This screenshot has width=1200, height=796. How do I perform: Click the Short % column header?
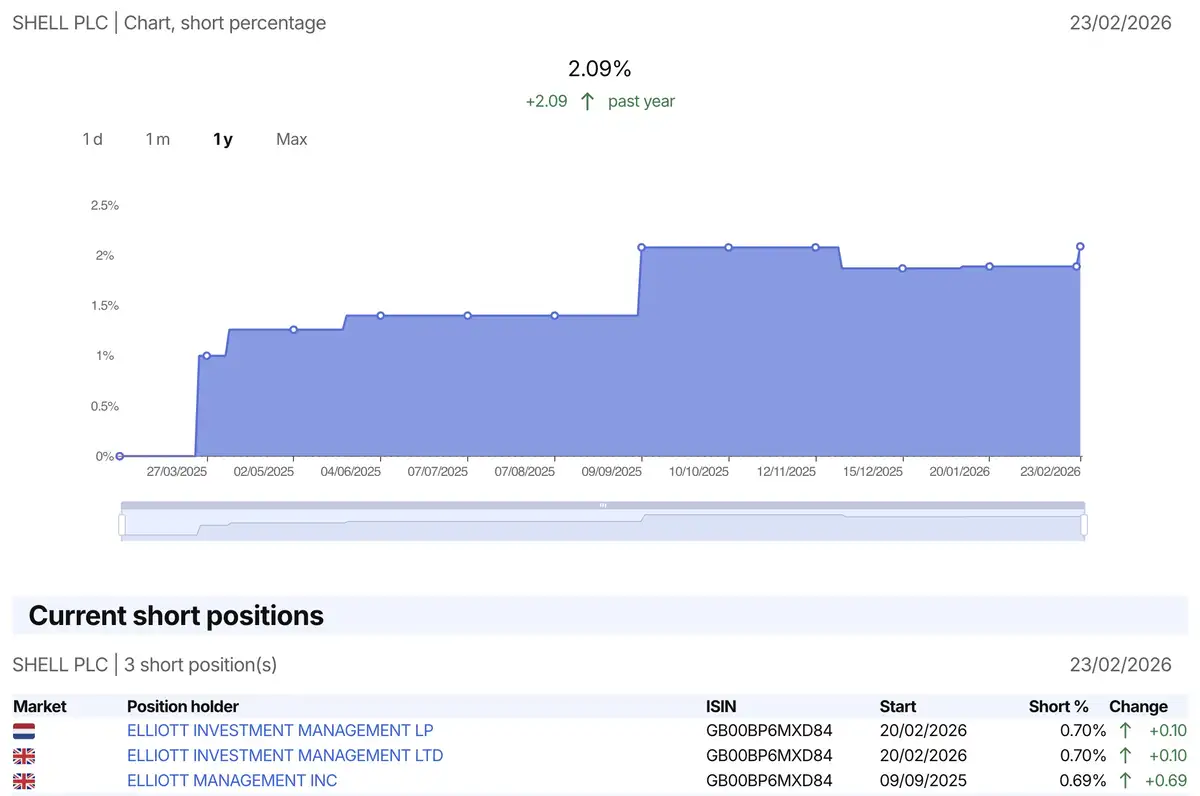[1059, 706]
